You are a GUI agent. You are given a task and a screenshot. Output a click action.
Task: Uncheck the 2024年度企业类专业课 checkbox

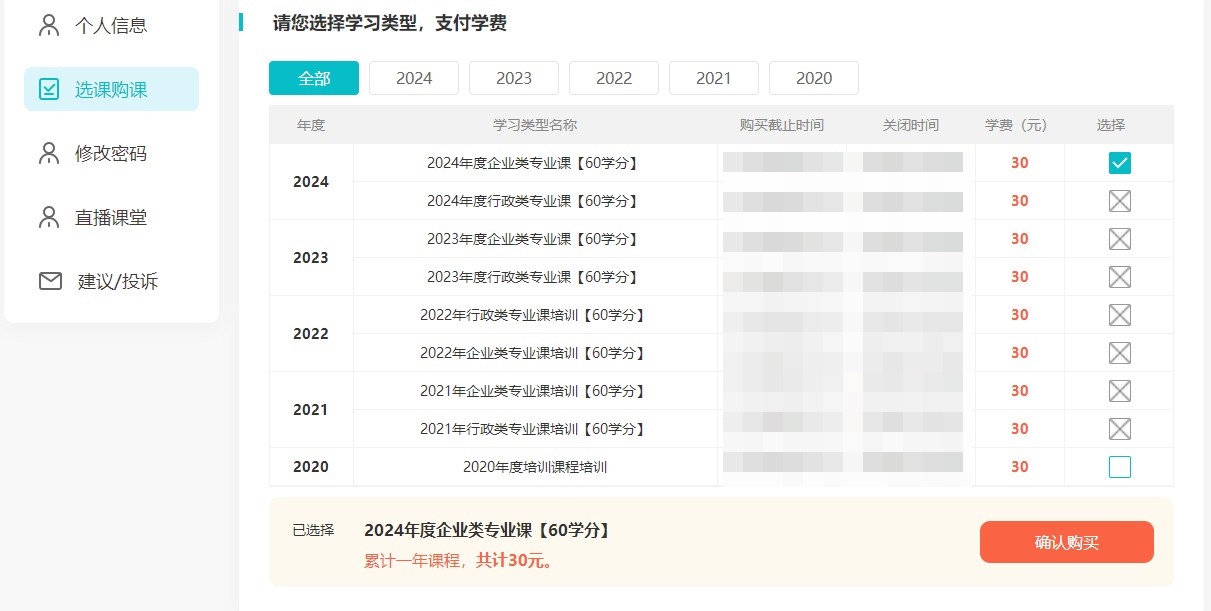tap(1119, 163)
